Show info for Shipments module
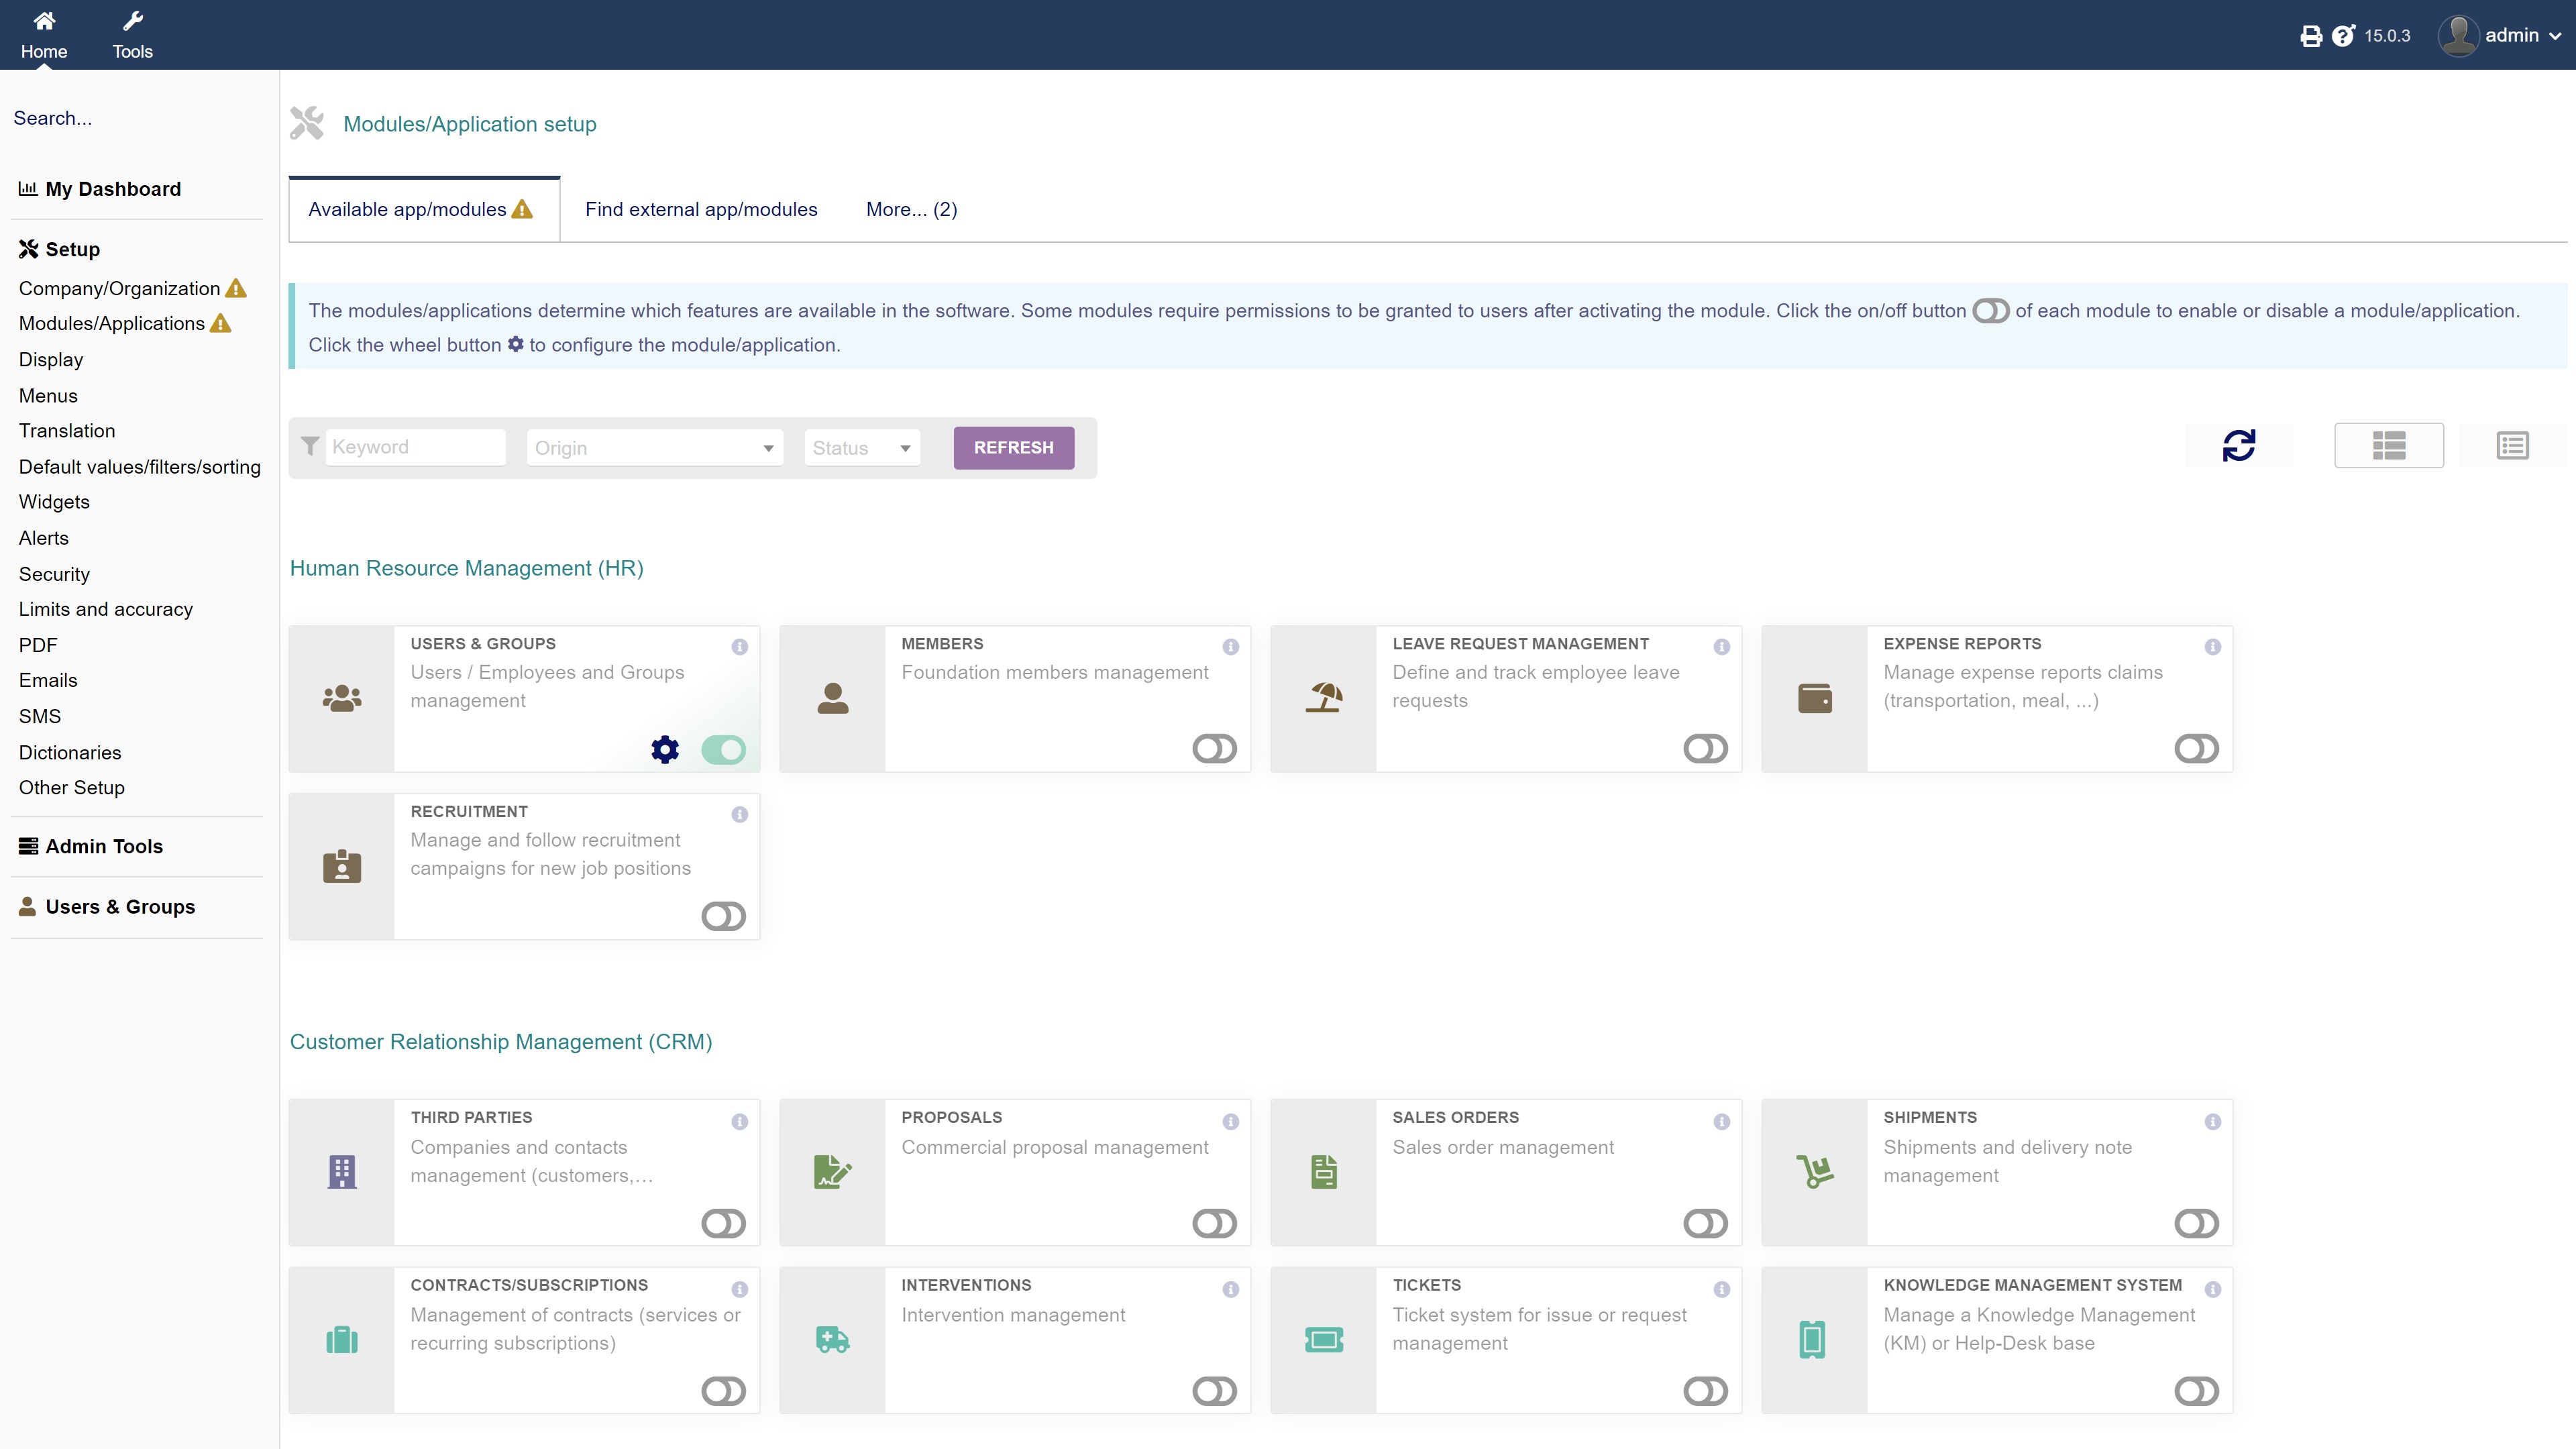Viewport: 2576px width, 1449px height. tap(2213, 1122)
